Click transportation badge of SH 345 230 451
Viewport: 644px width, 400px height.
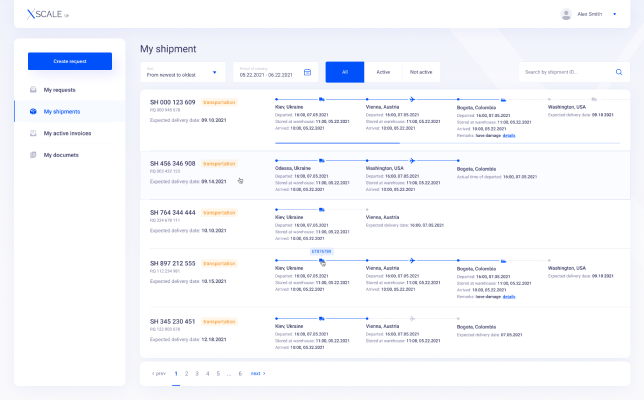point(219,322)
